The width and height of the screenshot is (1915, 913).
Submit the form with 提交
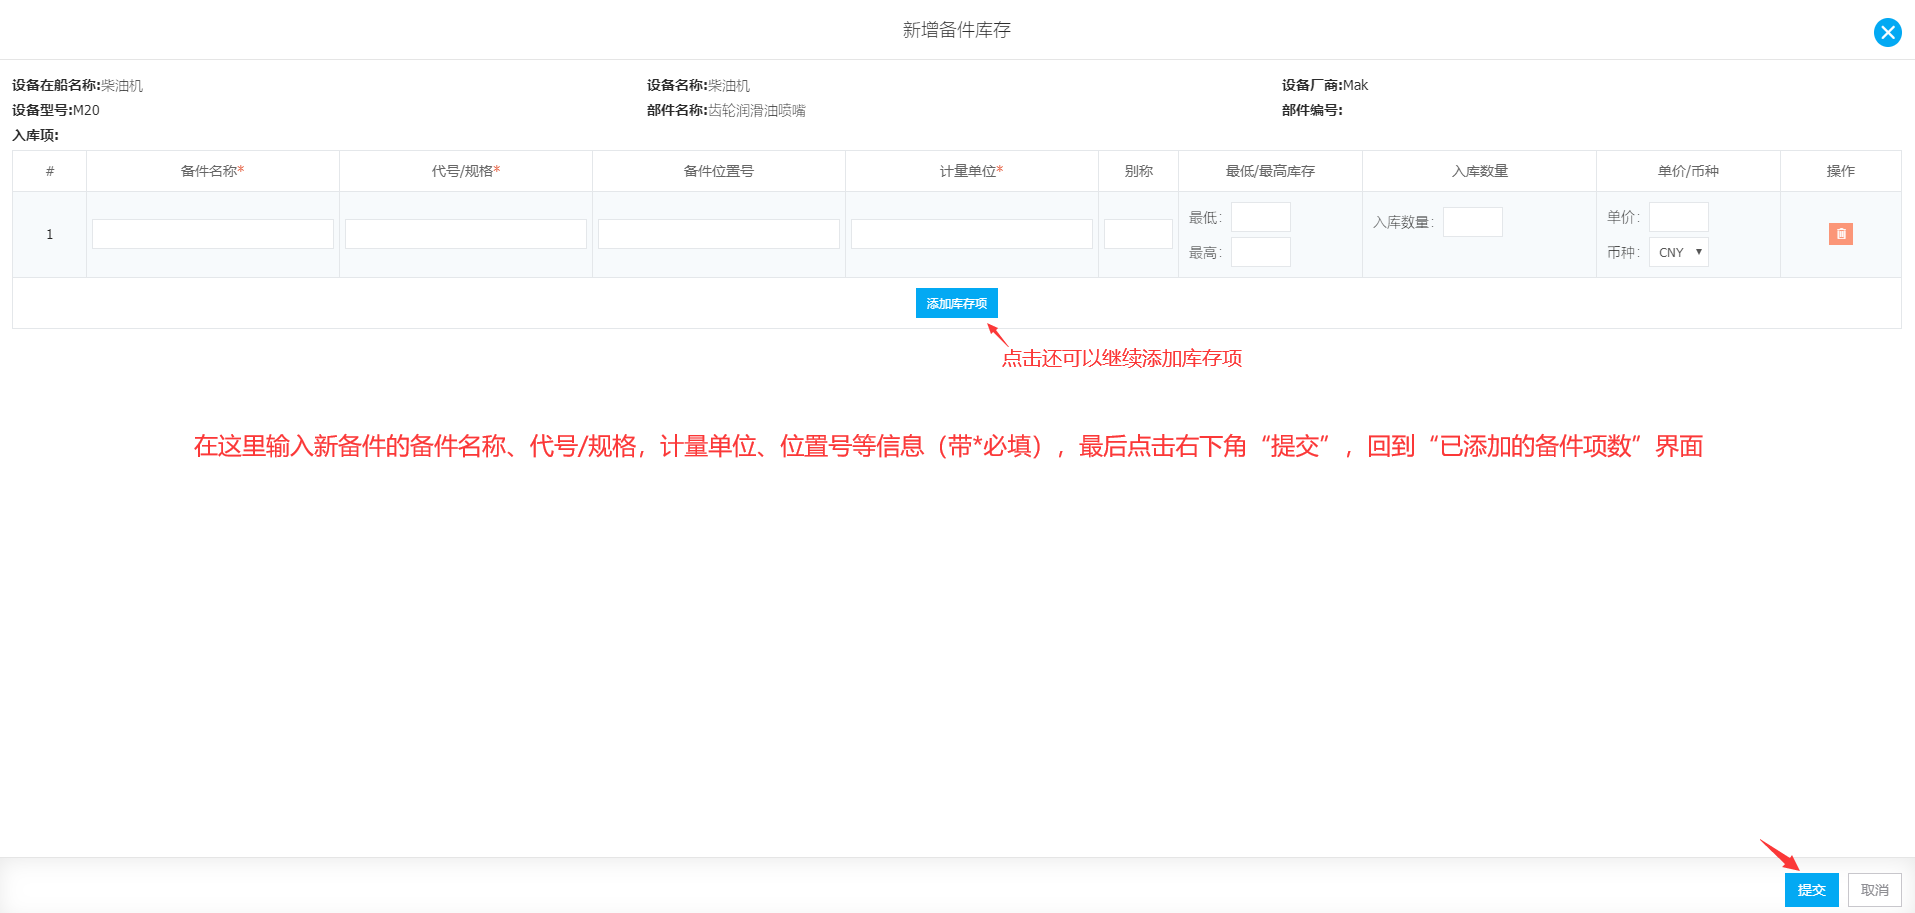point(1811,890)
